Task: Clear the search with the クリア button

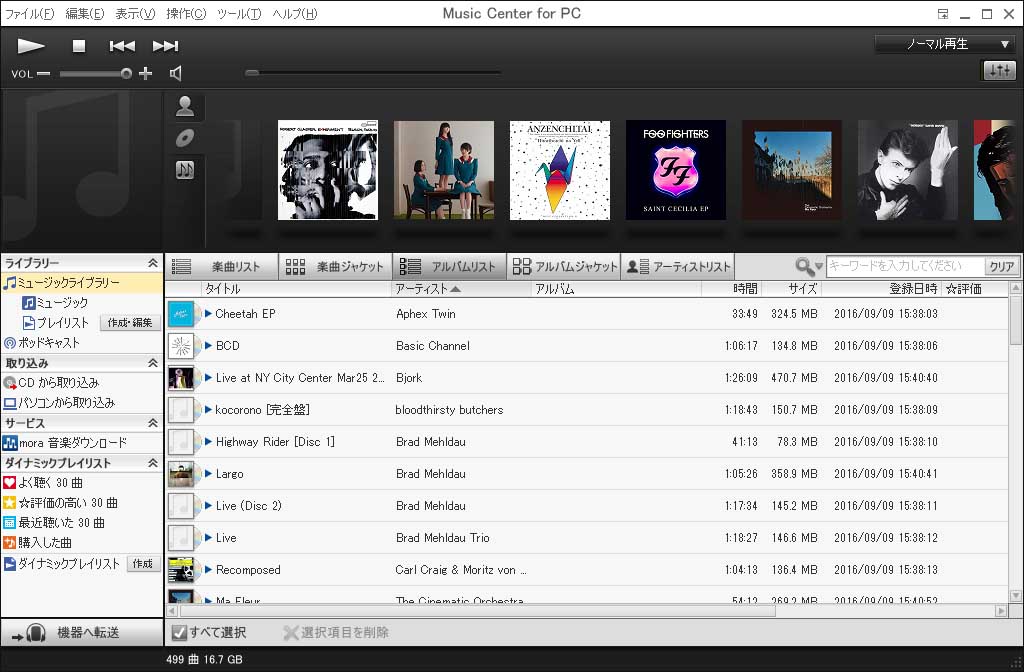Action: pyautogui.click(x=1002, y=266)
